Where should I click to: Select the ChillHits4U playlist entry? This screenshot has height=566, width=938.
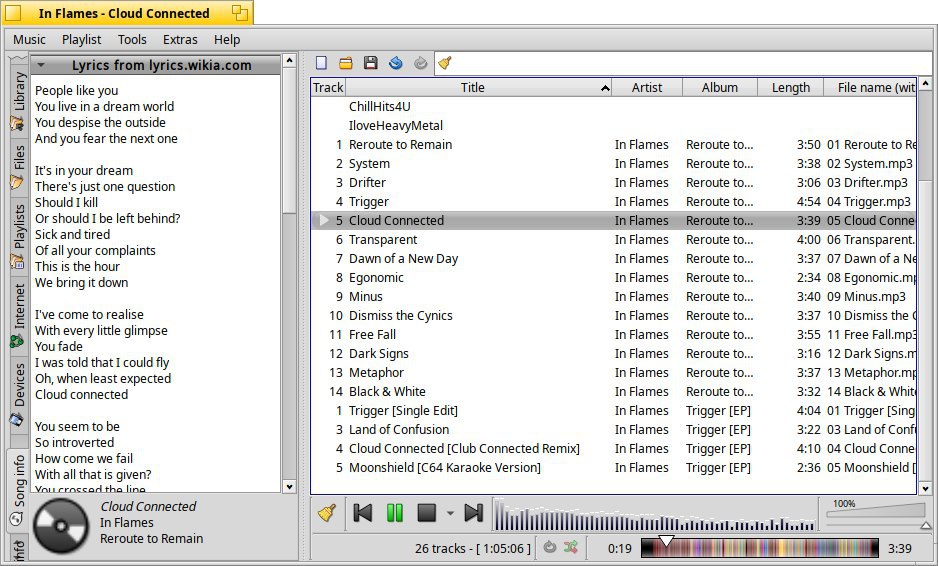(613, 106)
